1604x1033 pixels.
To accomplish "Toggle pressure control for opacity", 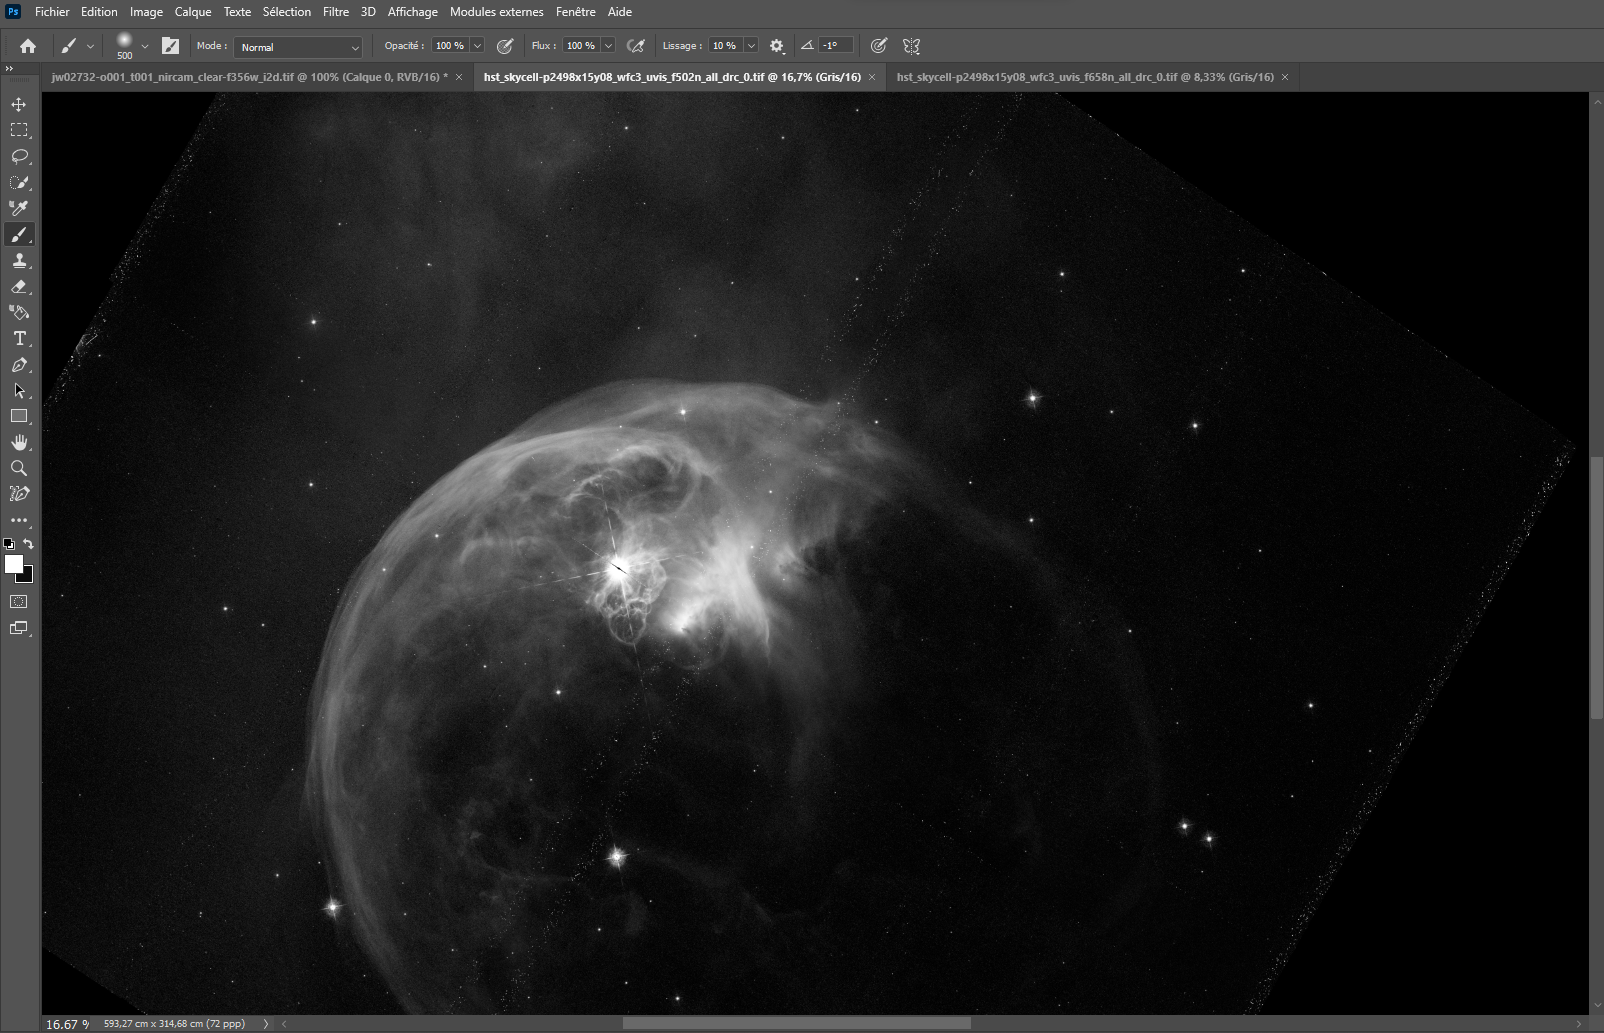I will coord(505,46).
